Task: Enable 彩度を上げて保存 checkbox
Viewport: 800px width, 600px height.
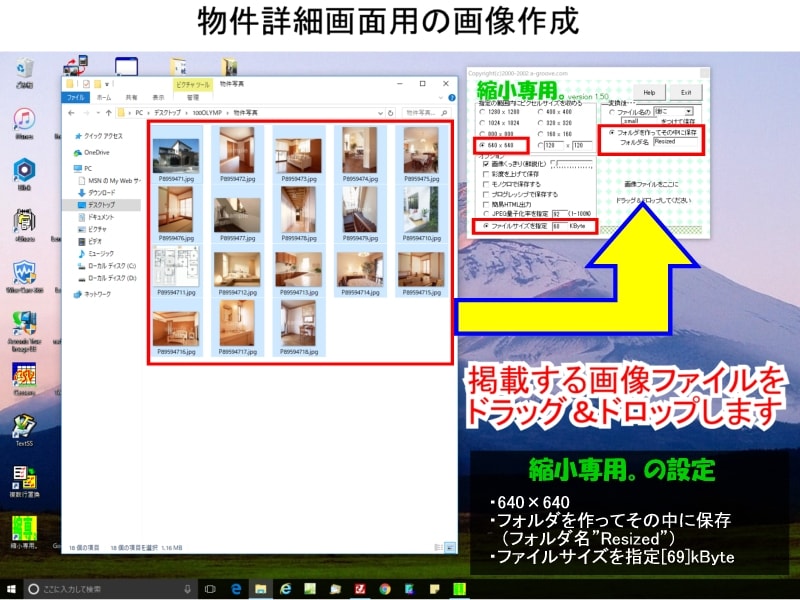Action: (486, 174)
